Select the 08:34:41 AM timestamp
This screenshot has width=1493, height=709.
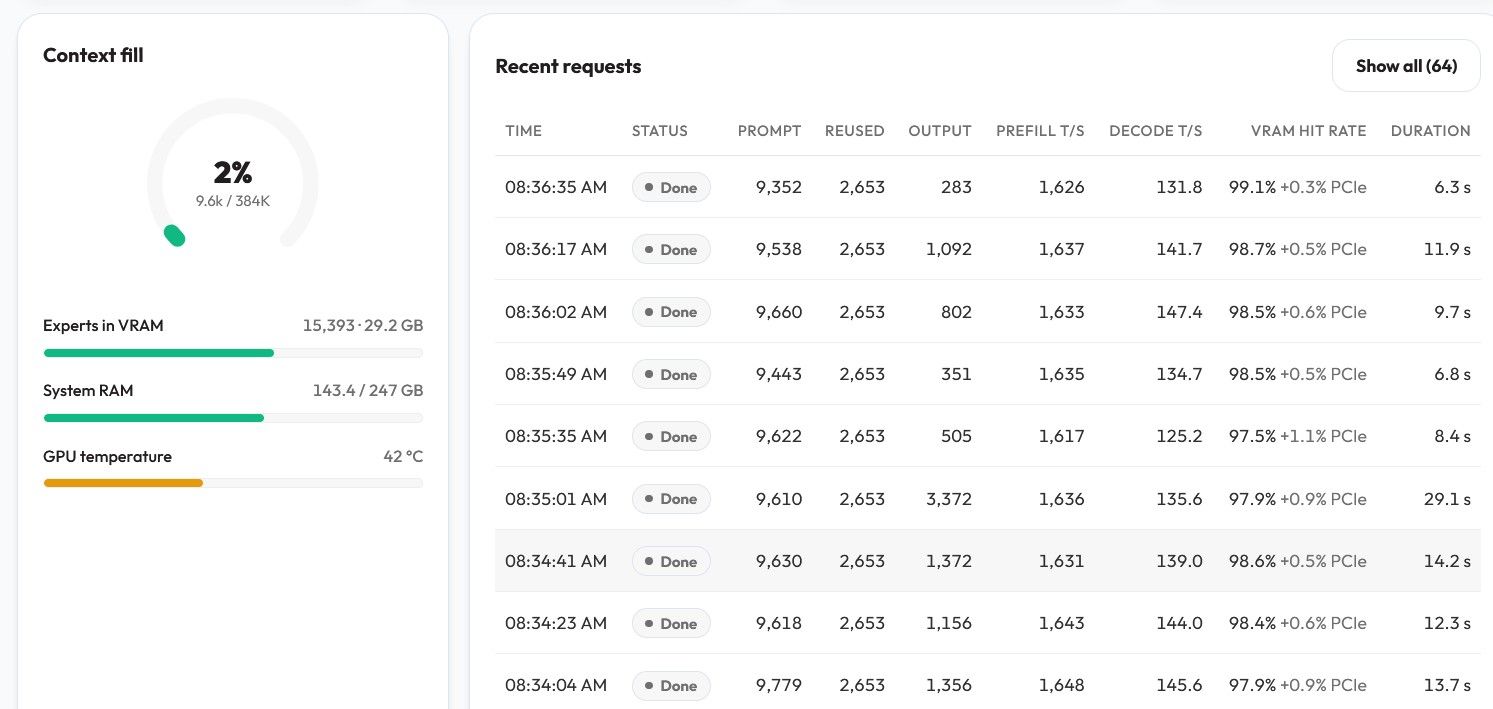(x=556, y=561)
